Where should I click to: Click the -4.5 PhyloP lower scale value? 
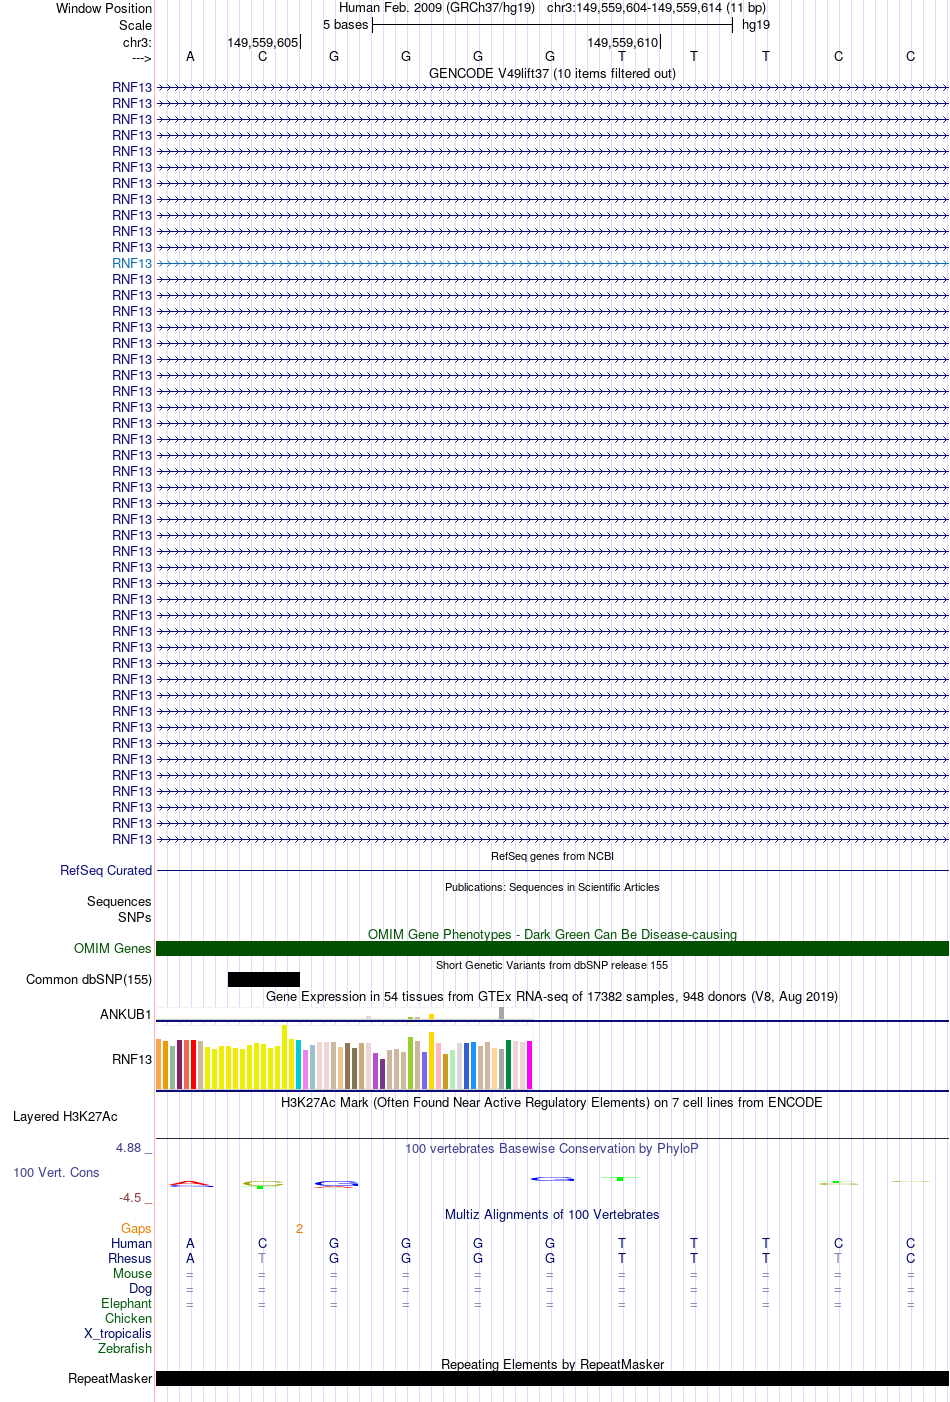point(134,1198)
